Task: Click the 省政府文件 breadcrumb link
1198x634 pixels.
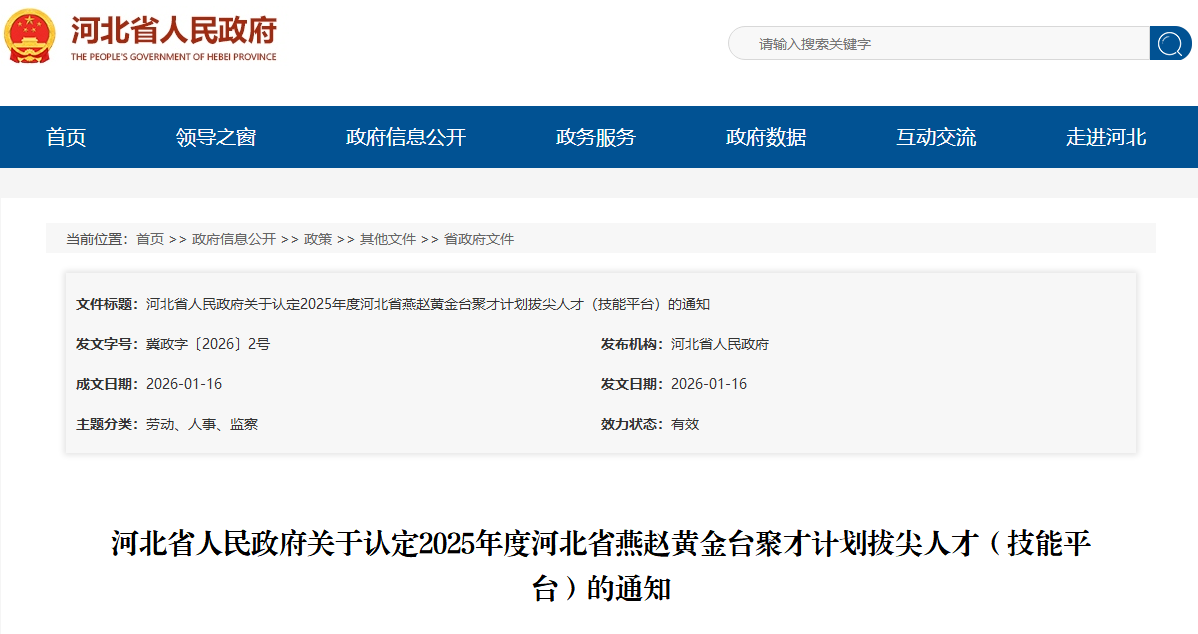Action: coord(479,239)
